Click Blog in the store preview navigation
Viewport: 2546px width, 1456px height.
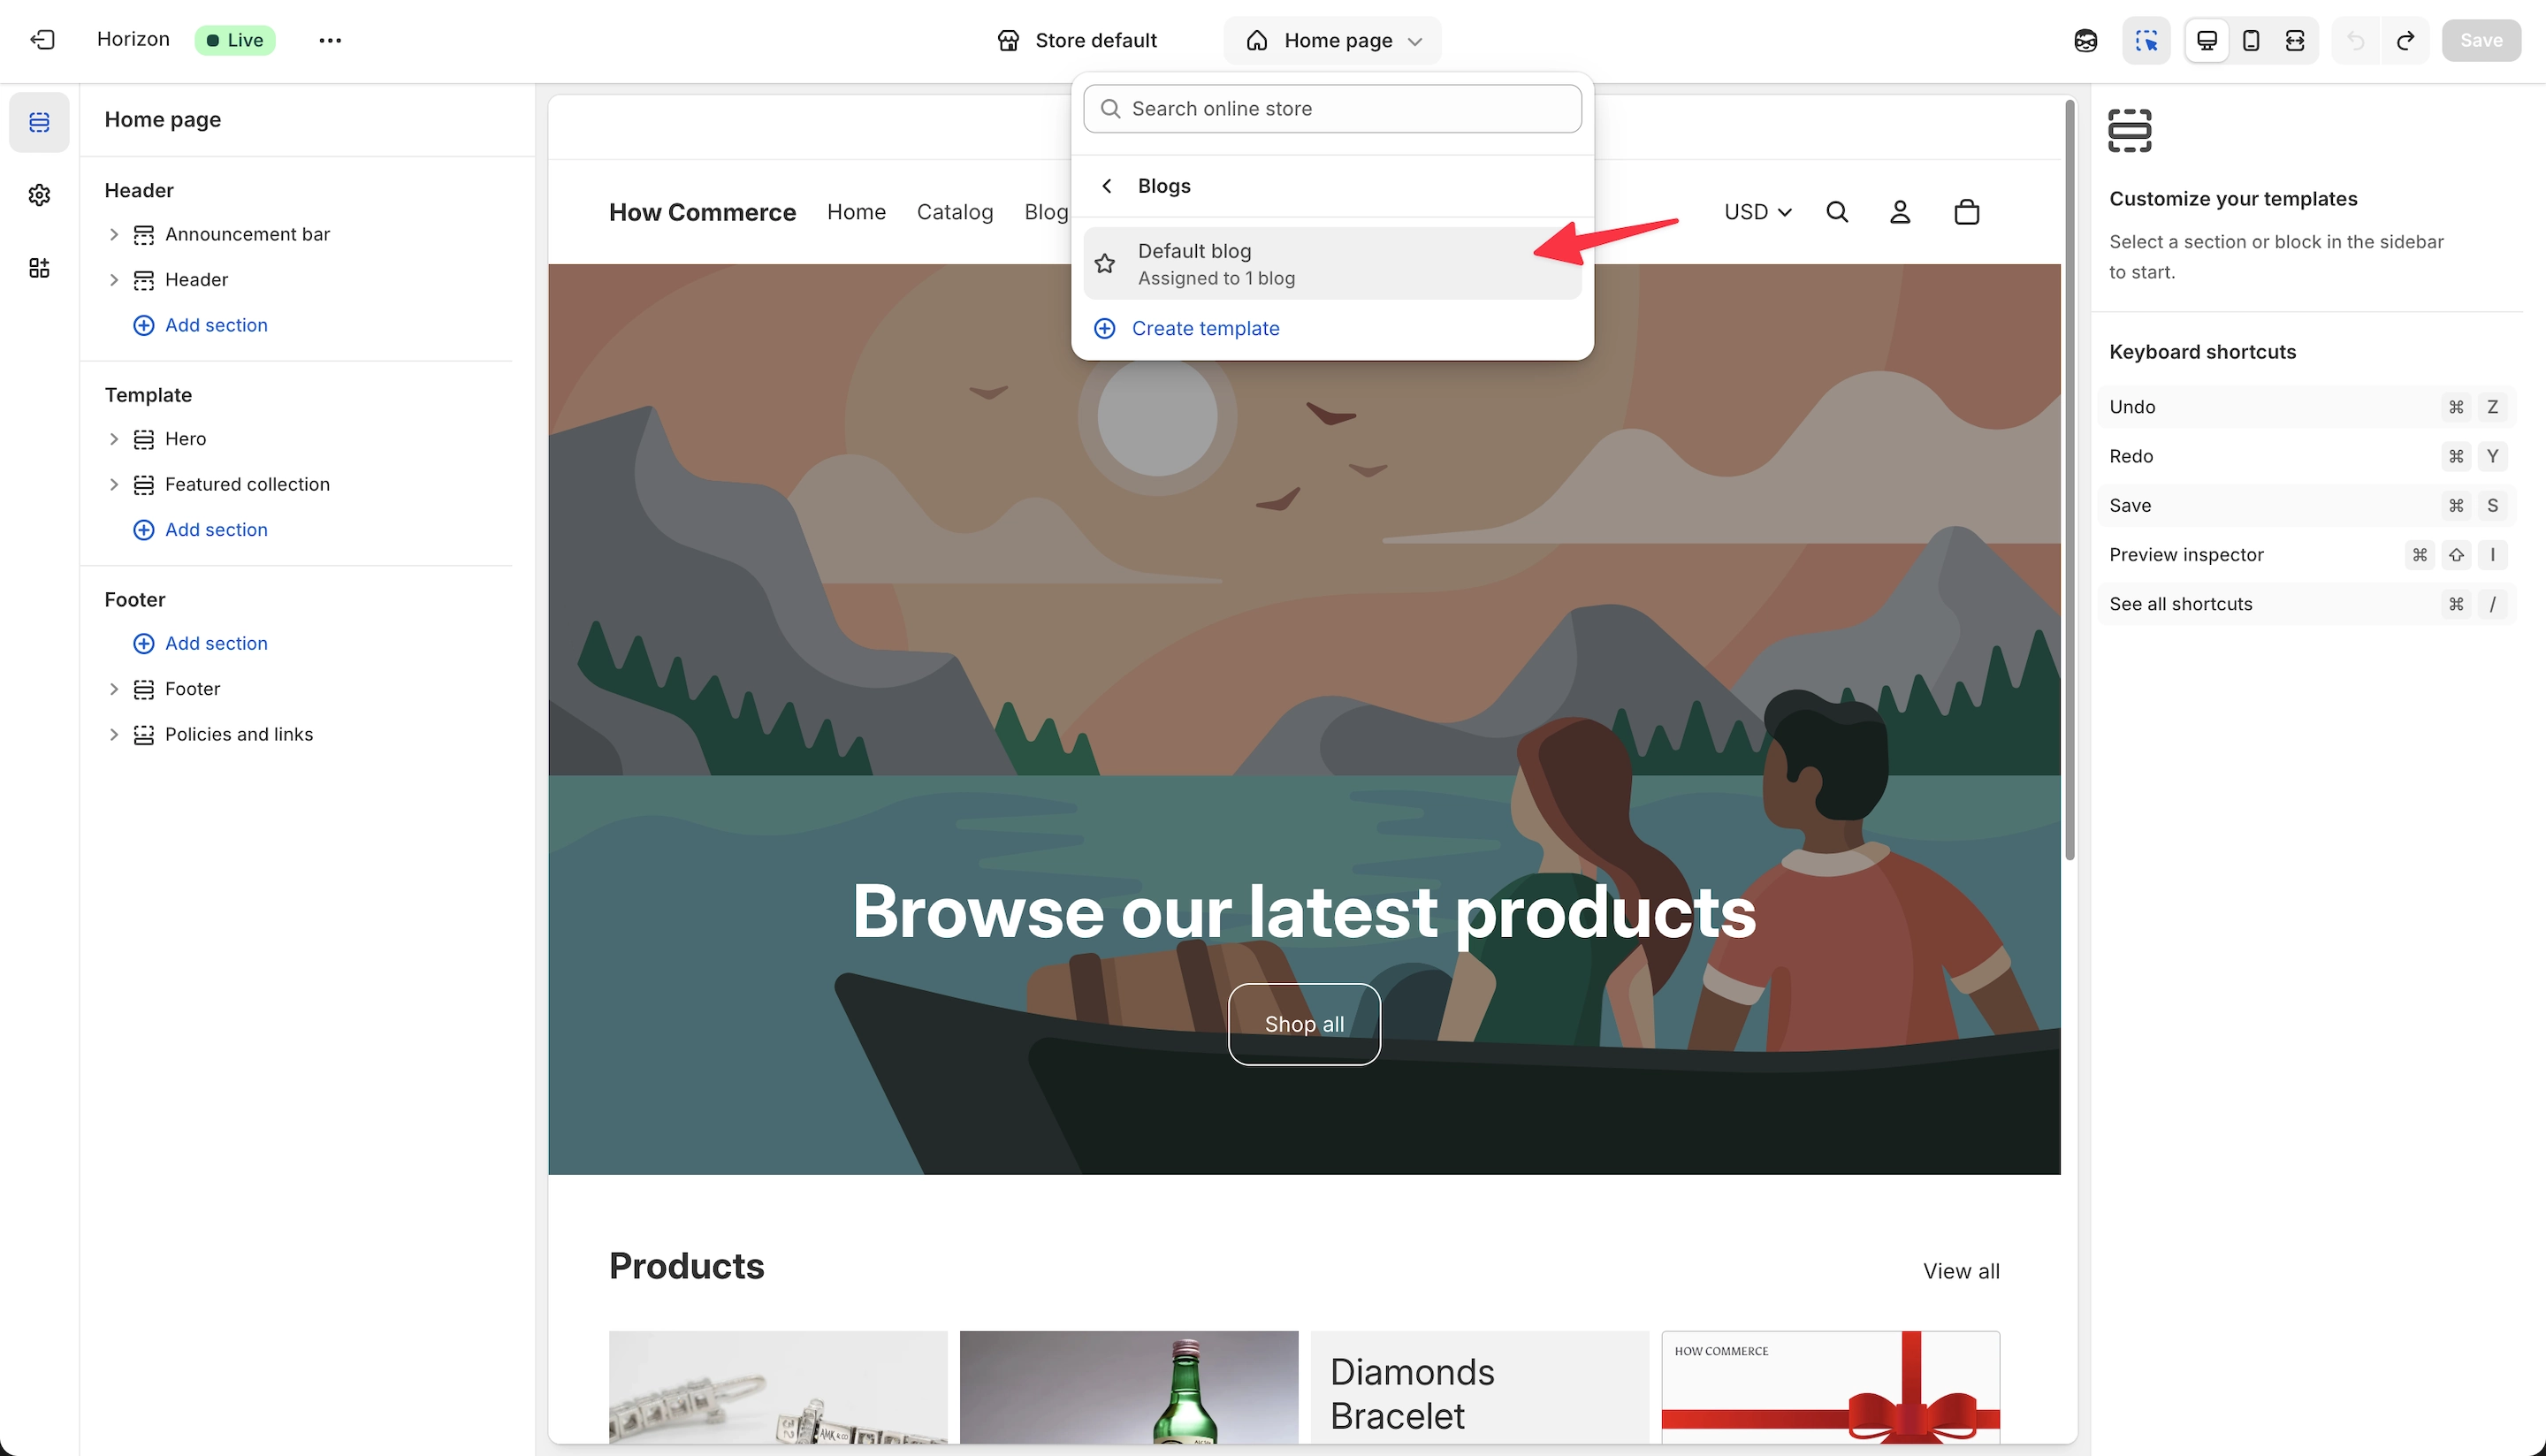tap(1046, 212)
